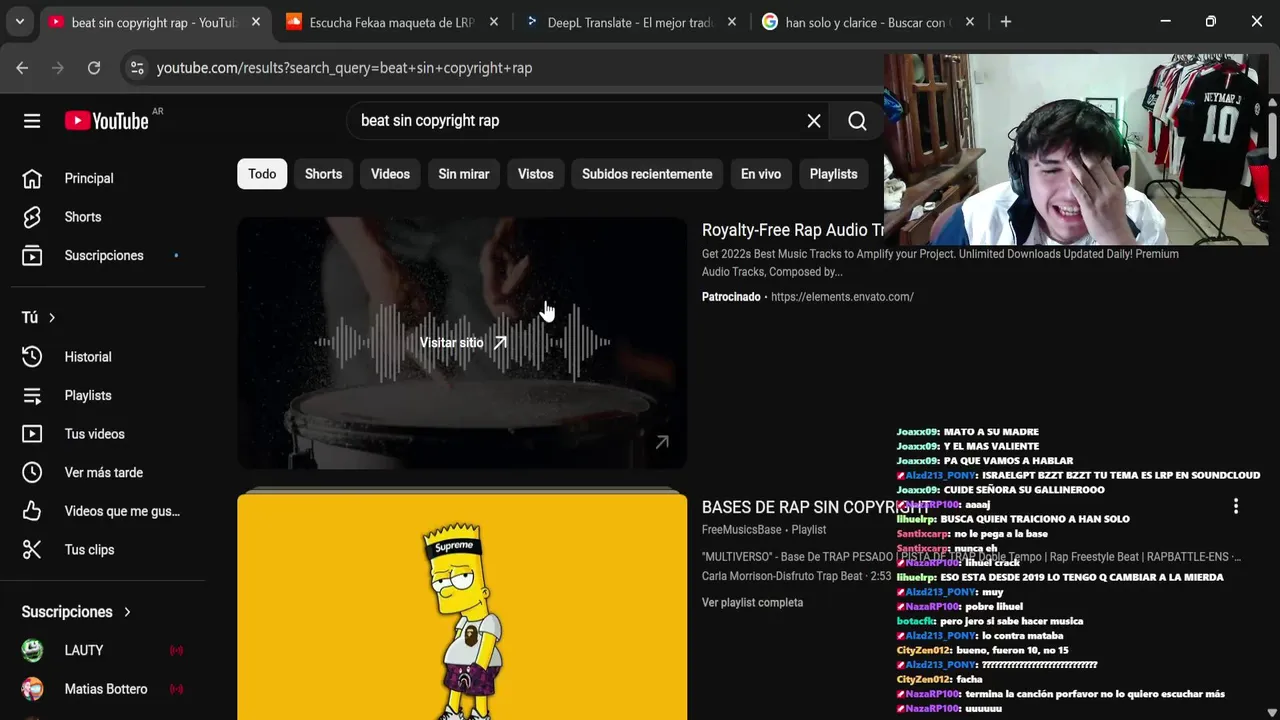Viewport: 1280px width, 720px height.
Task: Click the Playlists sidebar icon
Action: (x=32, y=396)
